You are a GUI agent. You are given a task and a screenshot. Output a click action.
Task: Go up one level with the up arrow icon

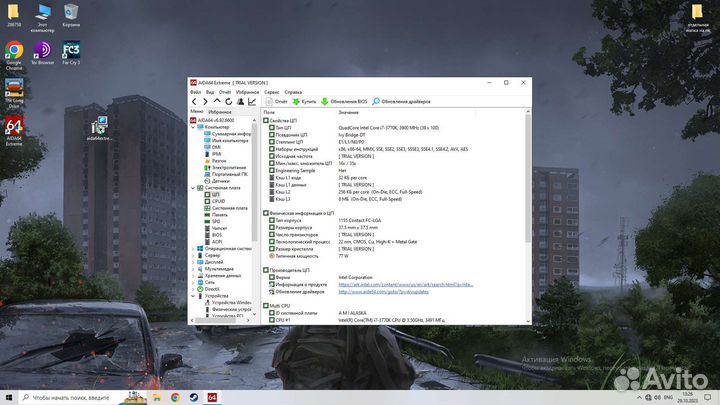pyautogui.click(x=217, y=101)
